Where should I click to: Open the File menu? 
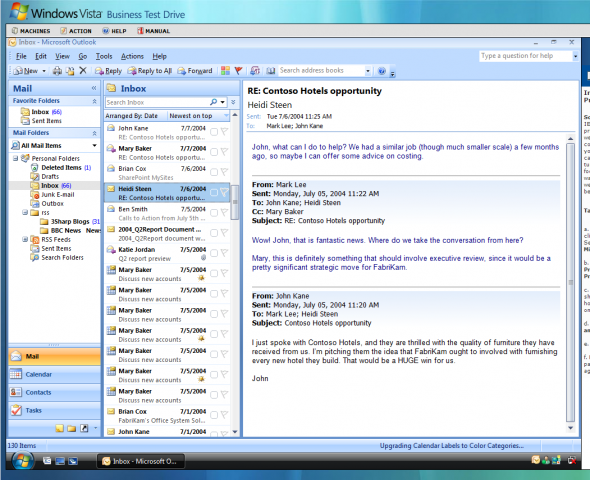(21, 56)
